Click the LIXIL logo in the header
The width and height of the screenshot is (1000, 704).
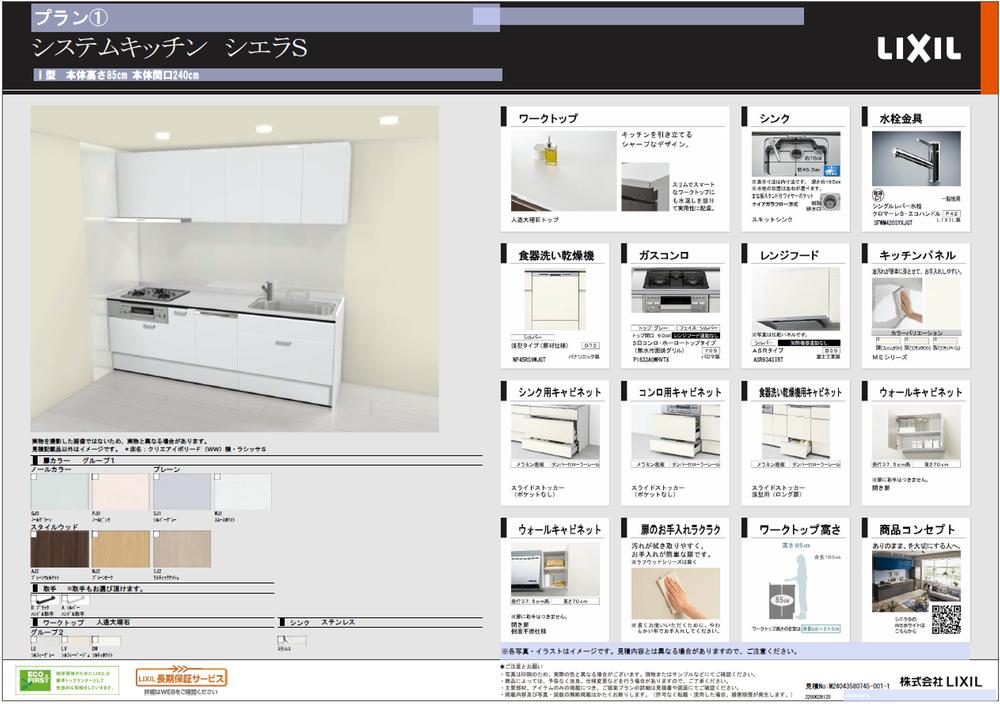tap(918, 49)
